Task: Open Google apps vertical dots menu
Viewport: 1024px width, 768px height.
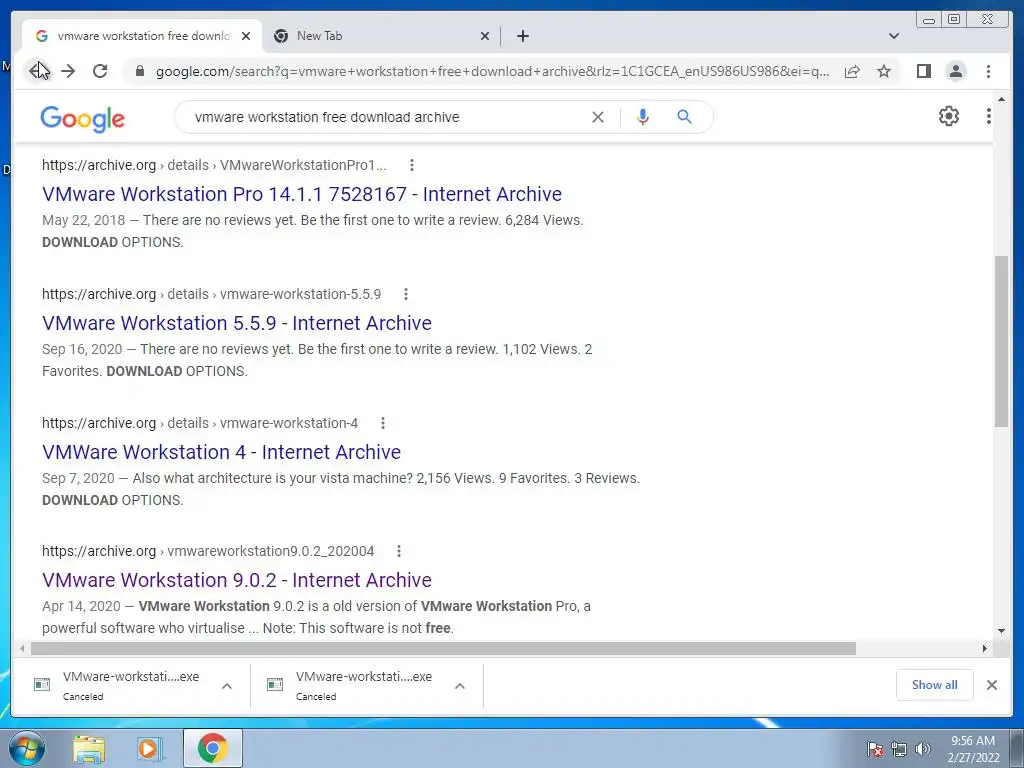Action: (988, 116)
